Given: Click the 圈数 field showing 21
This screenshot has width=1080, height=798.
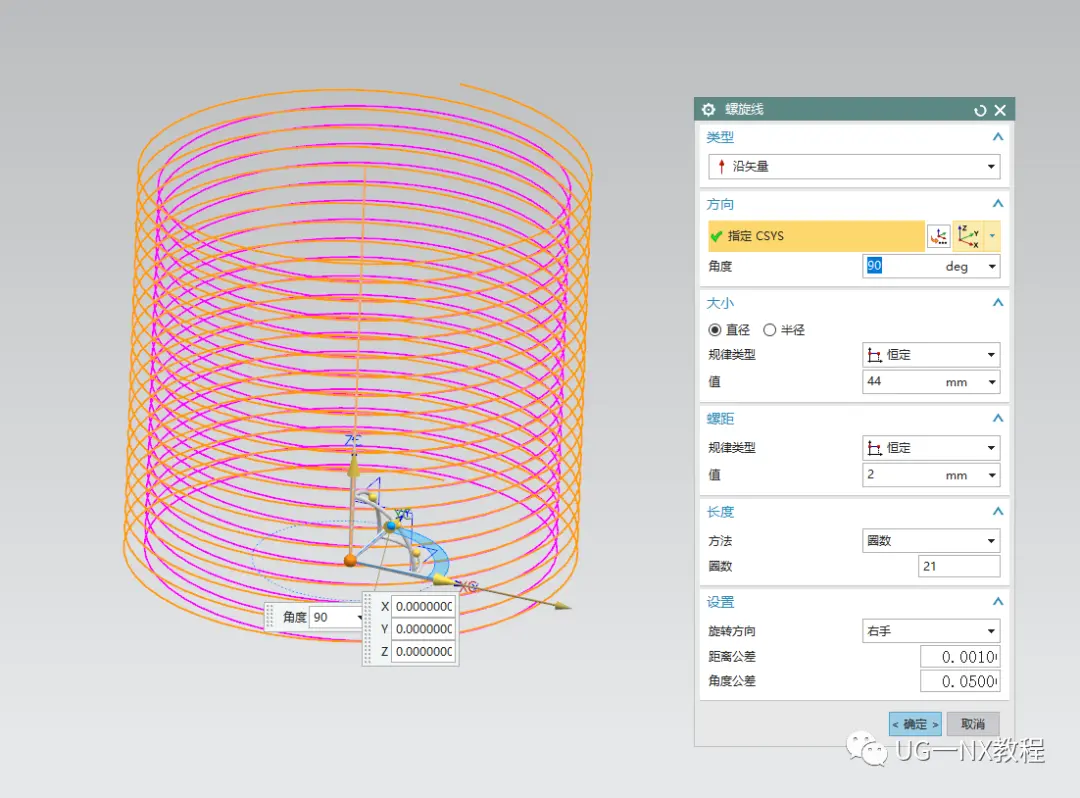Looking at the screenshot, I should (959, 567).
